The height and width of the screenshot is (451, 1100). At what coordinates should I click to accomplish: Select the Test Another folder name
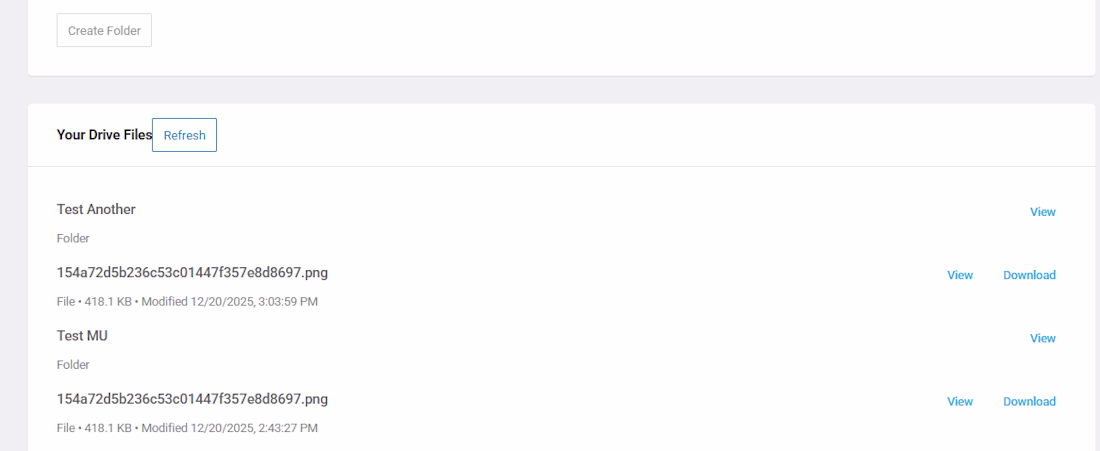click(96, 209)
